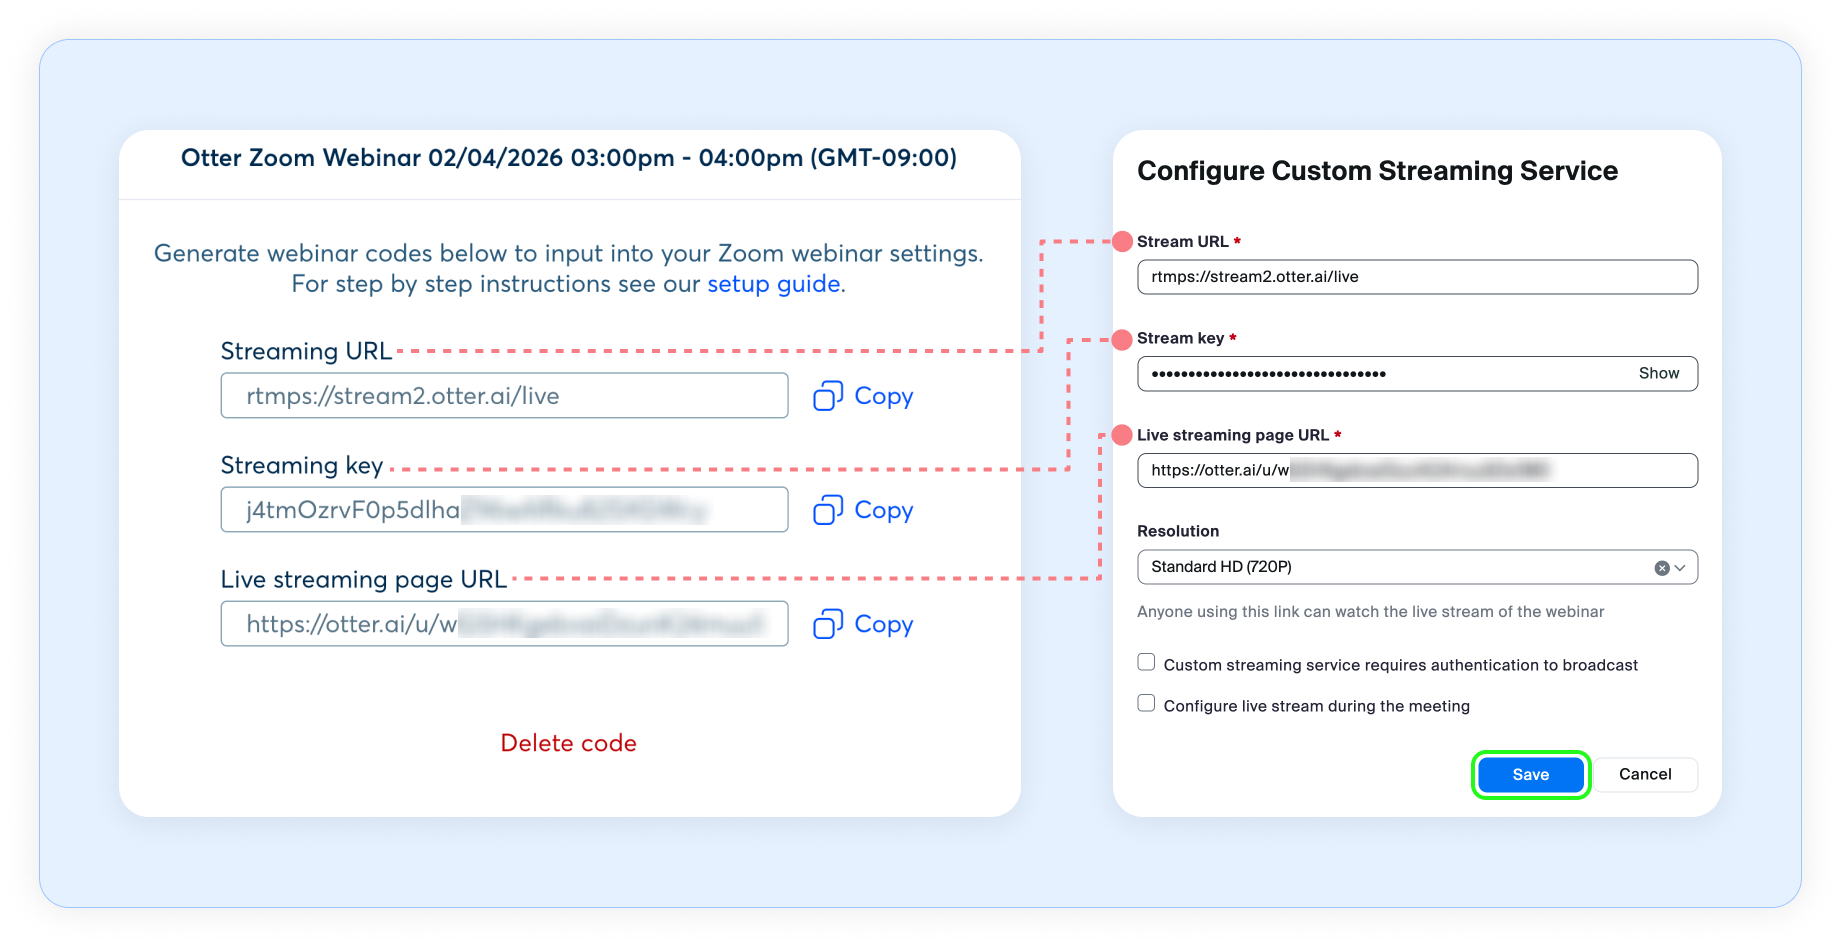Select the Live streaming page URL input in Zoom

(1416, 471)
